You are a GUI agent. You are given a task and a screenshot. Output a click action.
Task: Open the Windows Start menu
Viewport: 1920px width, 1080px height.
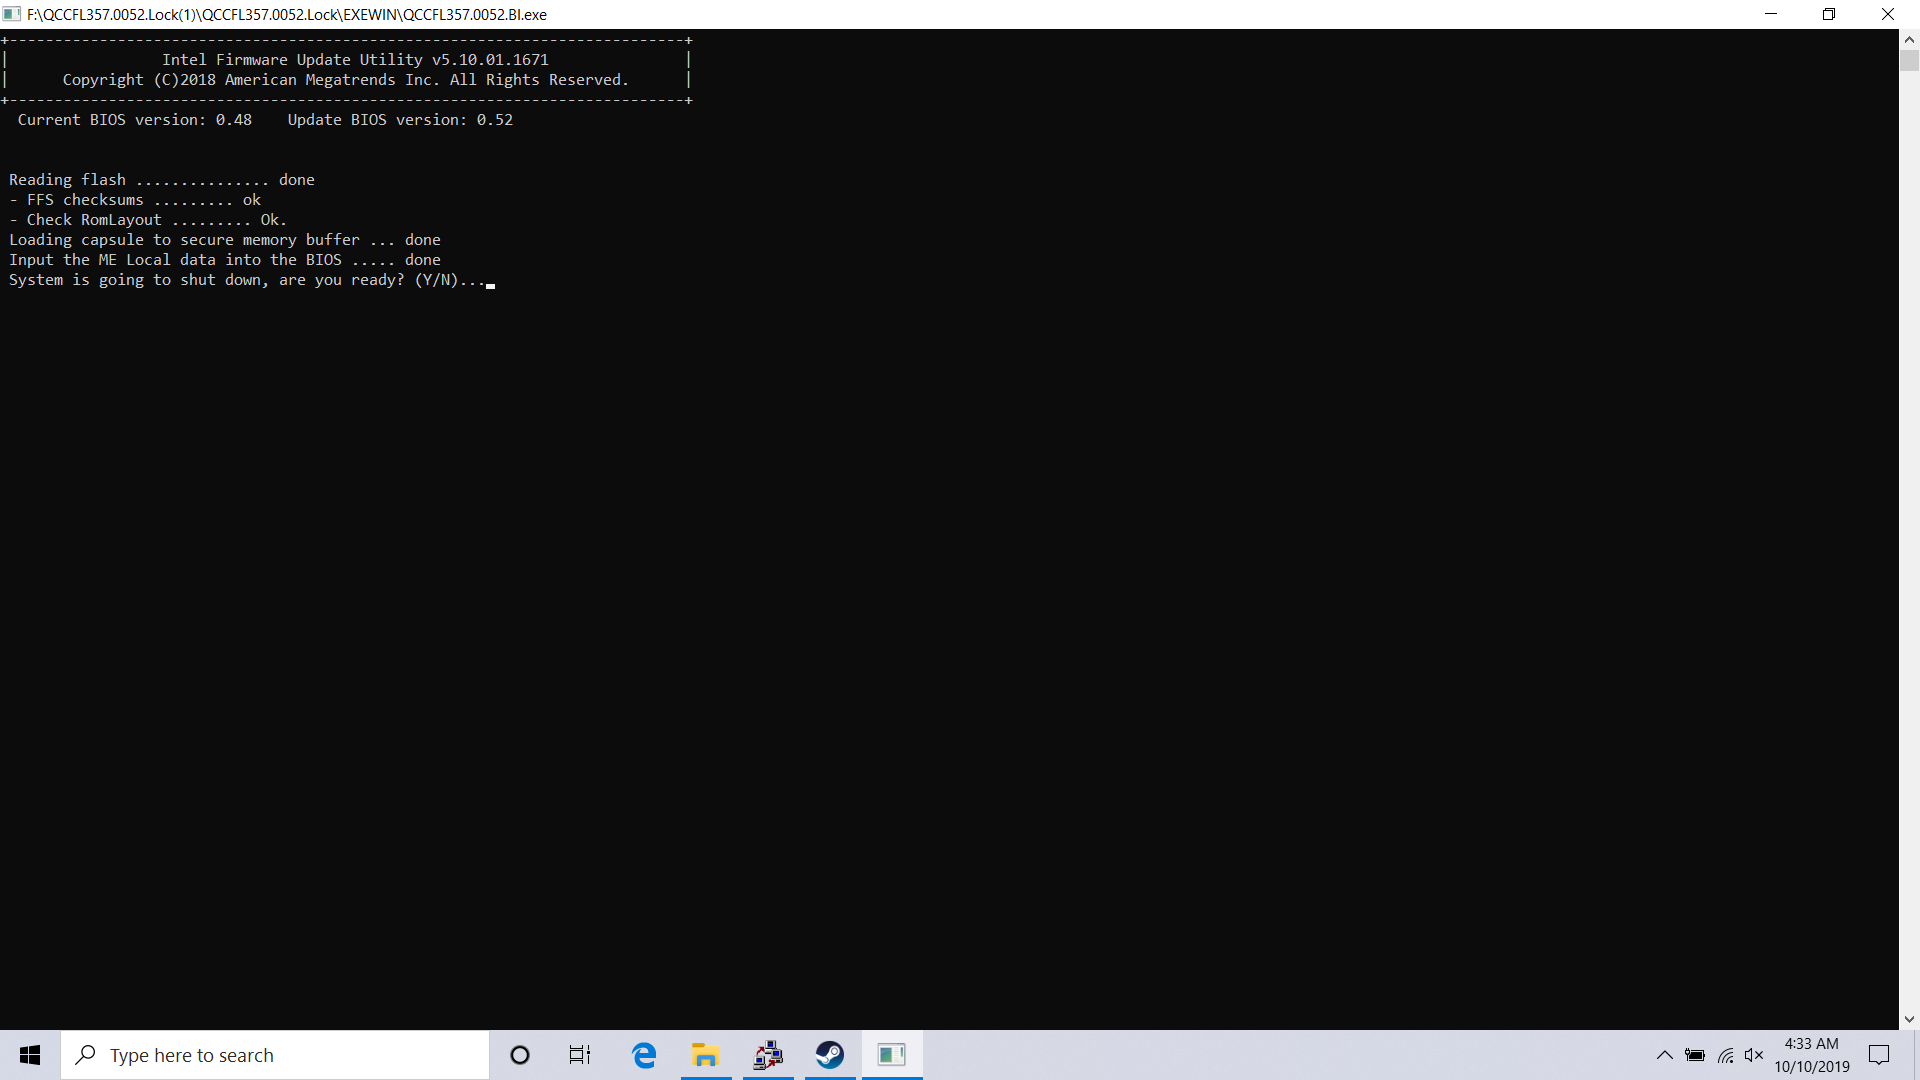point(30,1055)
